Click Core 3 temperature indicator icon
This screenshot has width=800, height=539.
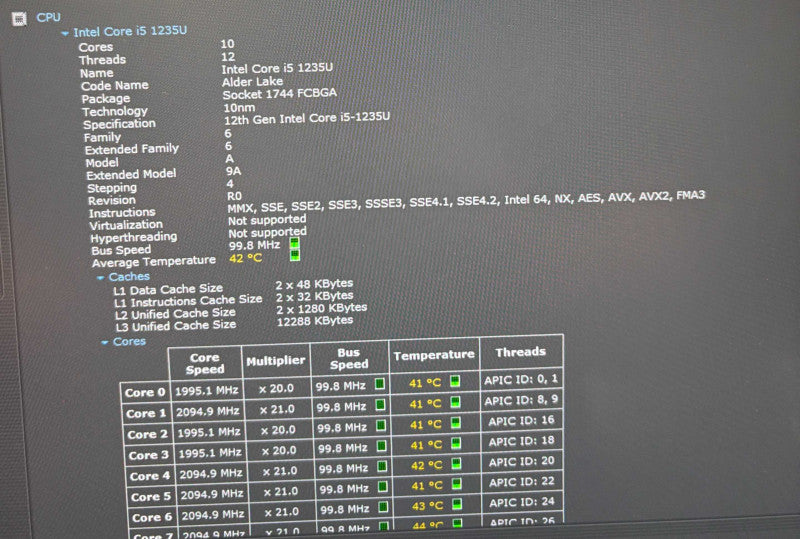click(456, 443)
